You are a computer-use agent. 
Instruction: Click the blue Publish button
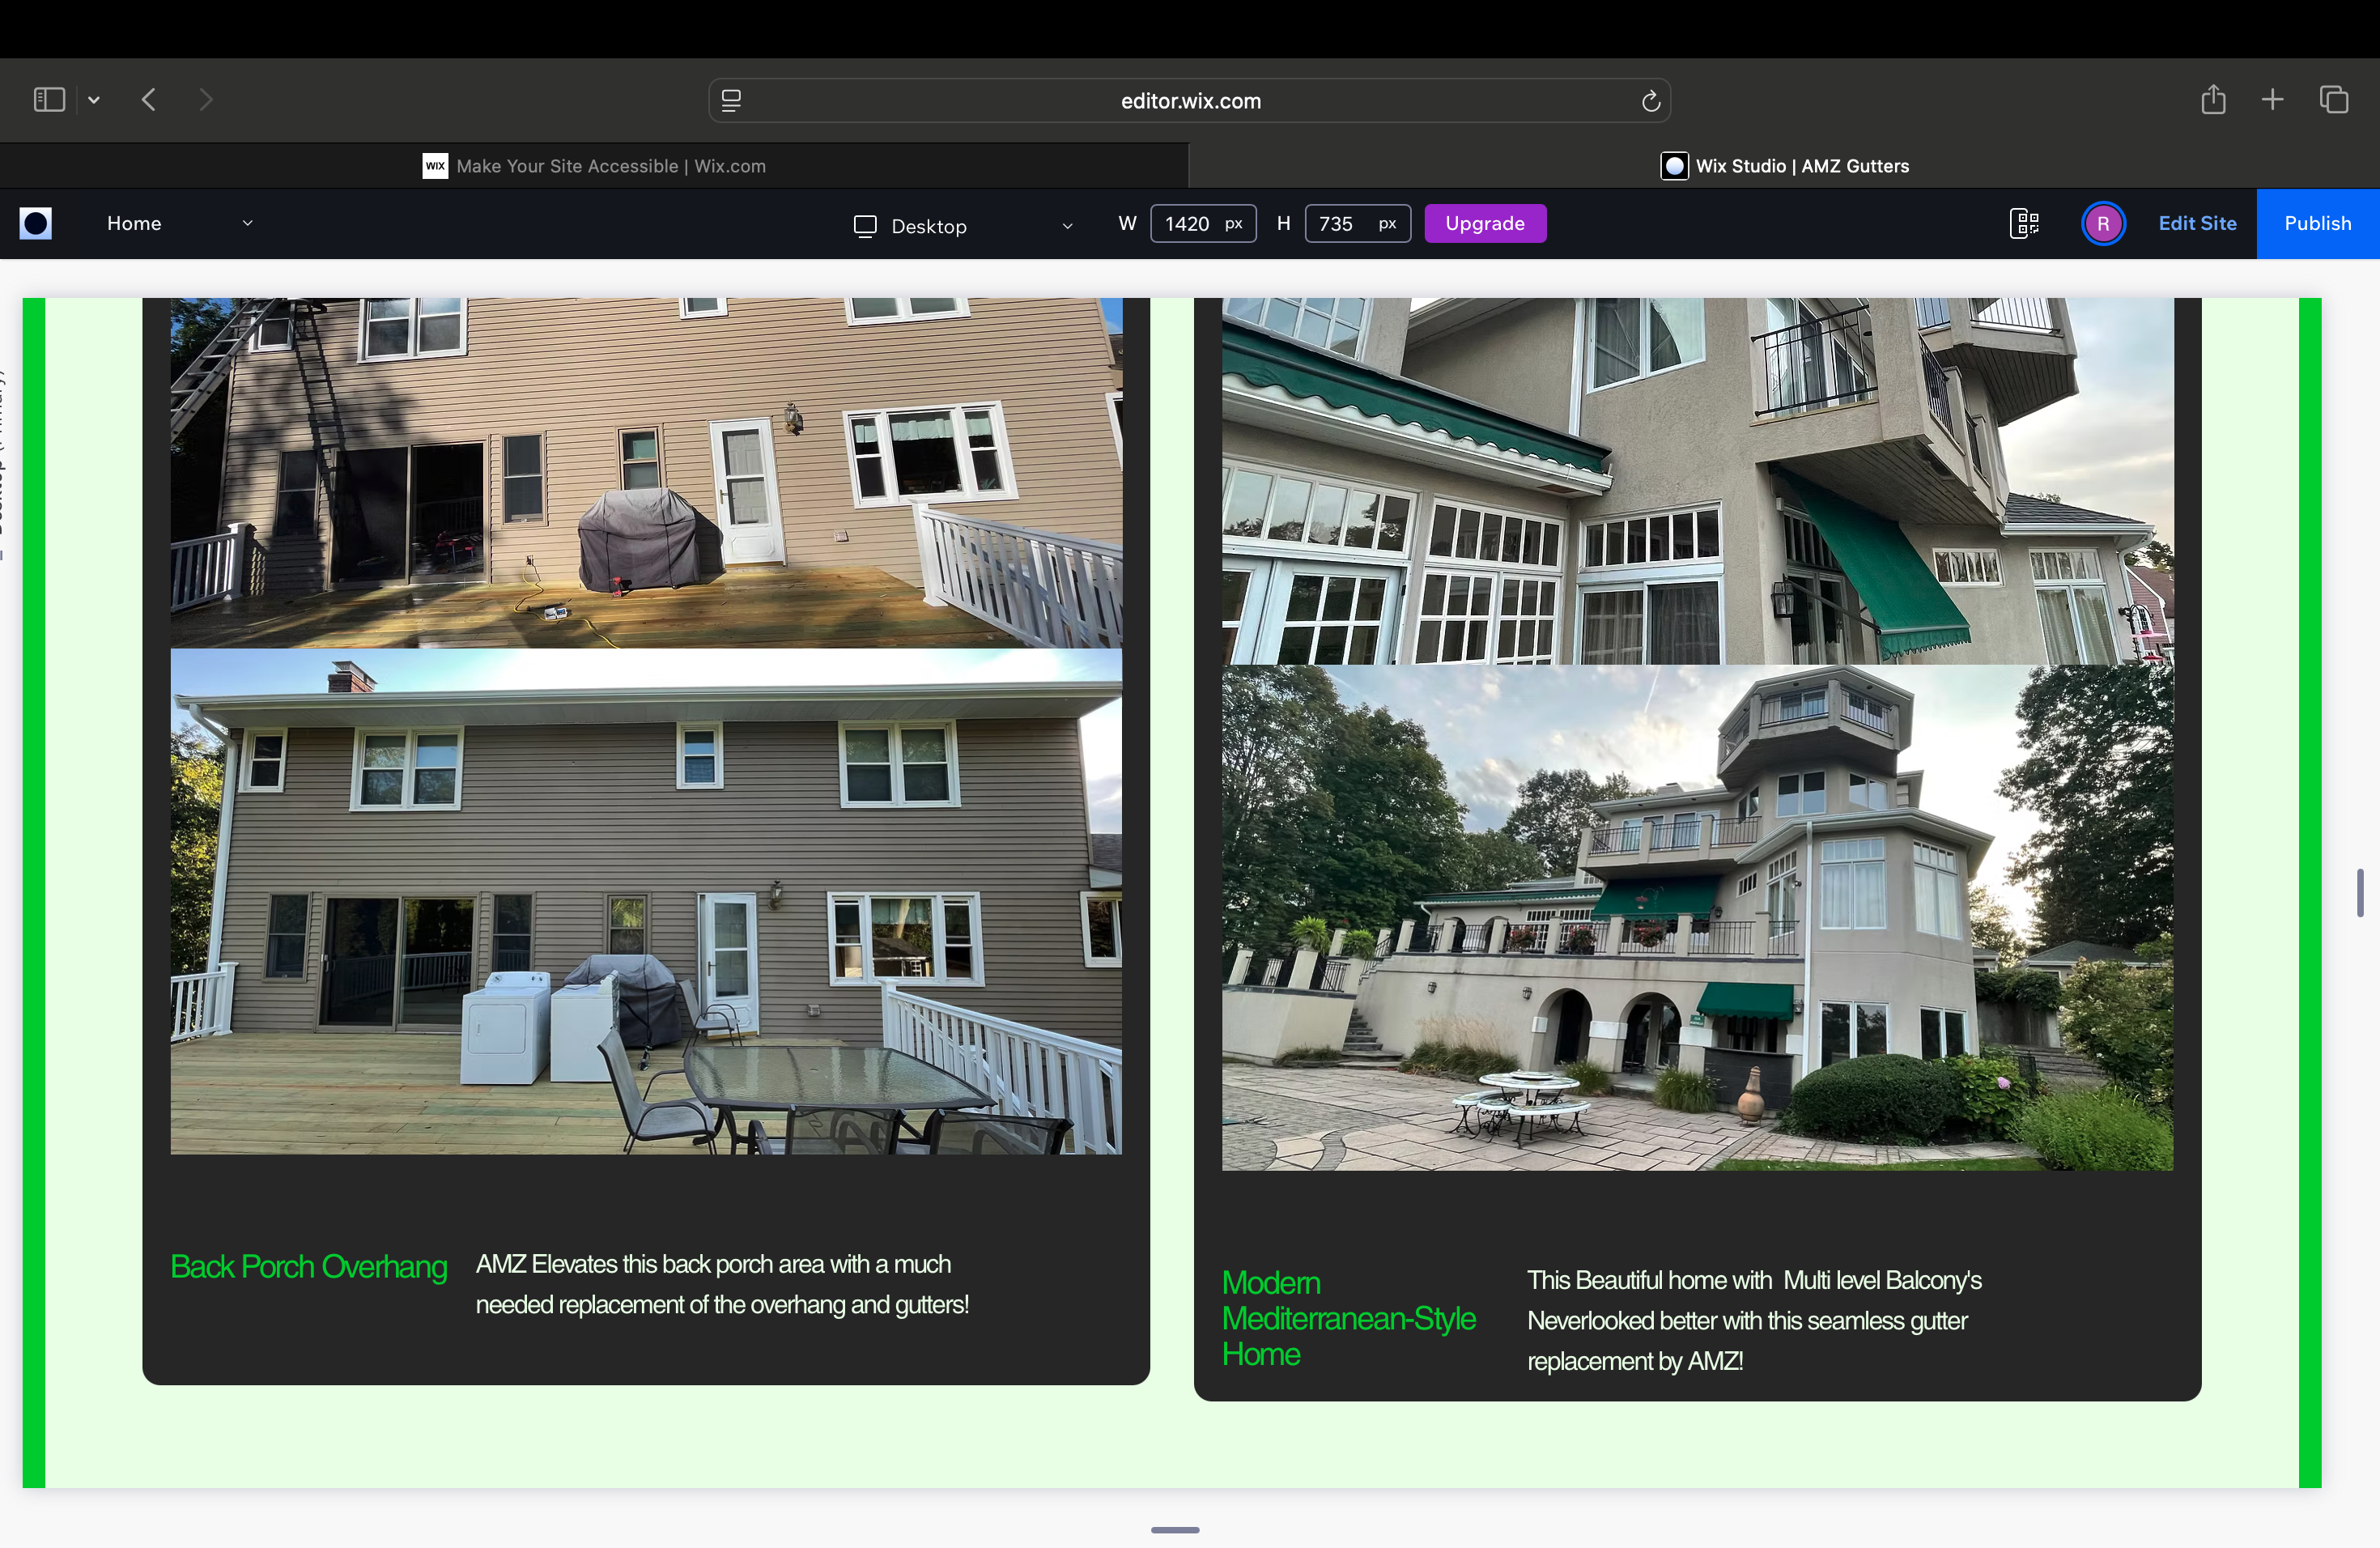pos(2318,223)
